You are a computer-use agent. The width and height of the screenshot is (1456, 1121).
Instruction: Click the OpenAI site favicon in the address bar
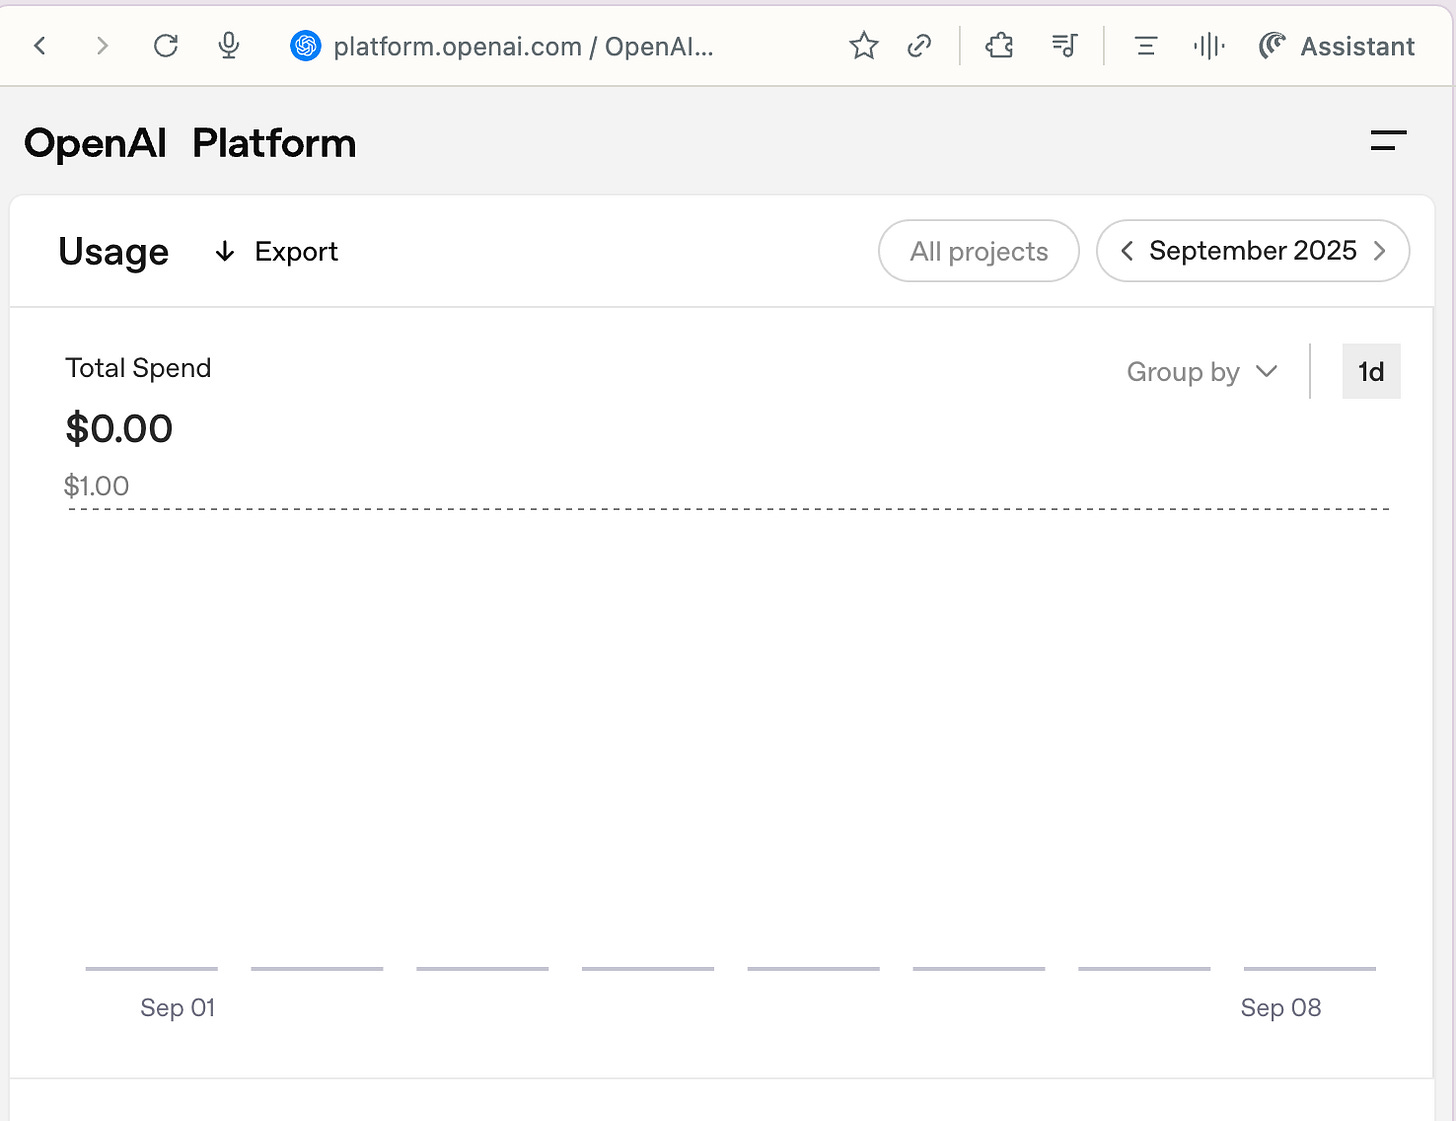coord(305,46)
